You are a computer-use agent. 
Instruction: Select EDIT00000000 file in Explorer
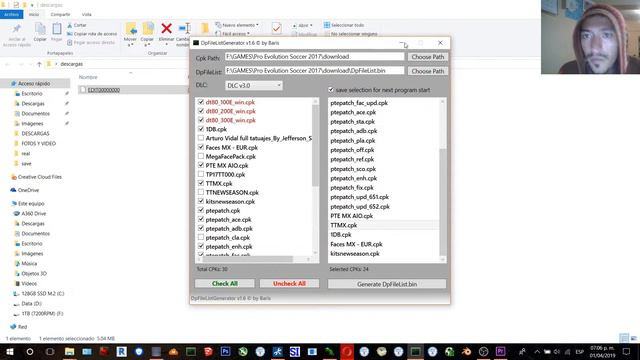(104, 90)
